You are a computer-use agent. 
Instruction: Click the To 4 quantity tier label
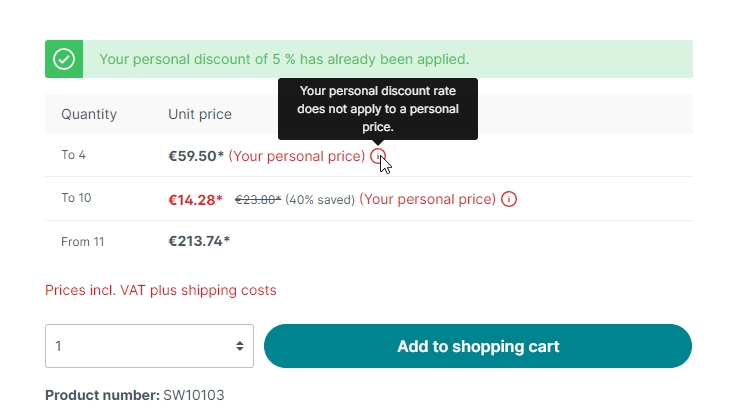tap(75, 155)
